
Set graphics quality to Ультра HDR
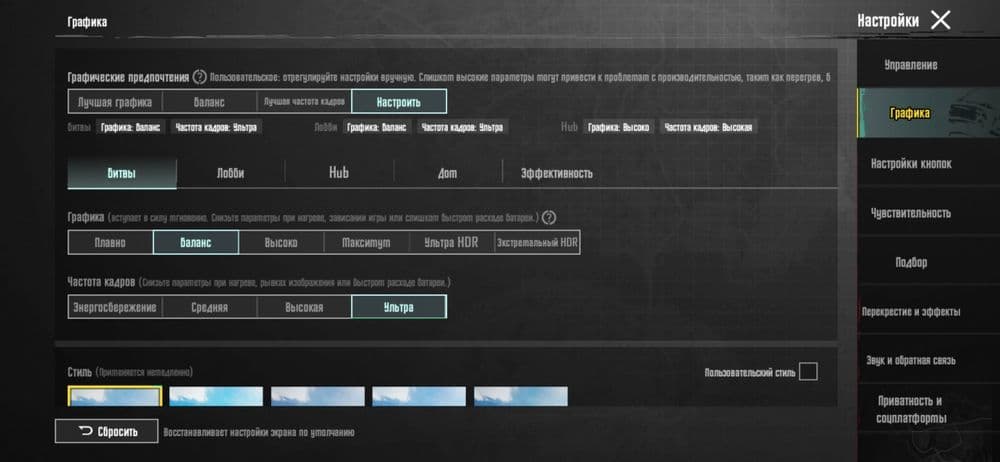pos(452,242)
